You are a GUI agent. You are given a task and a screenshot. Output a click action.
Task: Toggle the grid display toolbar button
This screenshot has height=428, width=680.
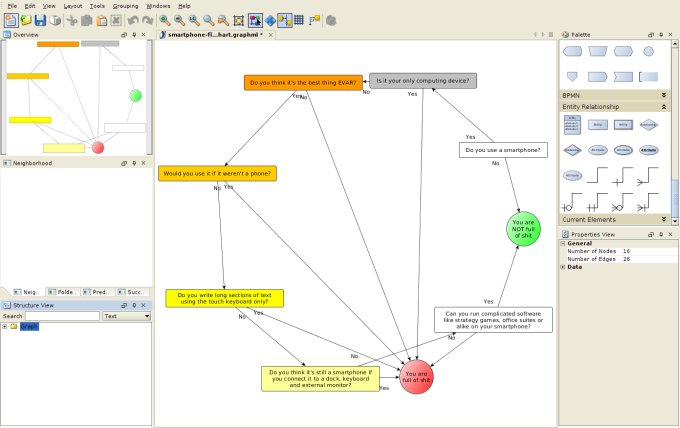coord(299,20)
